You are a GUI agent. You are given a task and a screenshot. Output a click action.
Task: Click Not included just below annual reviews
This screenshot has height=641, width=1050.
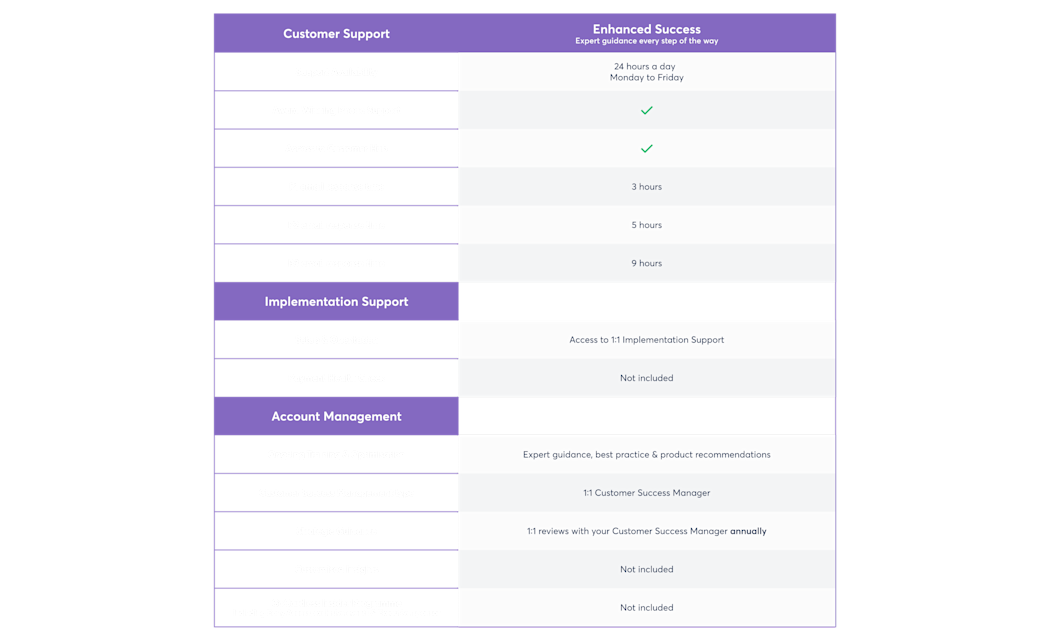(646, 569)
